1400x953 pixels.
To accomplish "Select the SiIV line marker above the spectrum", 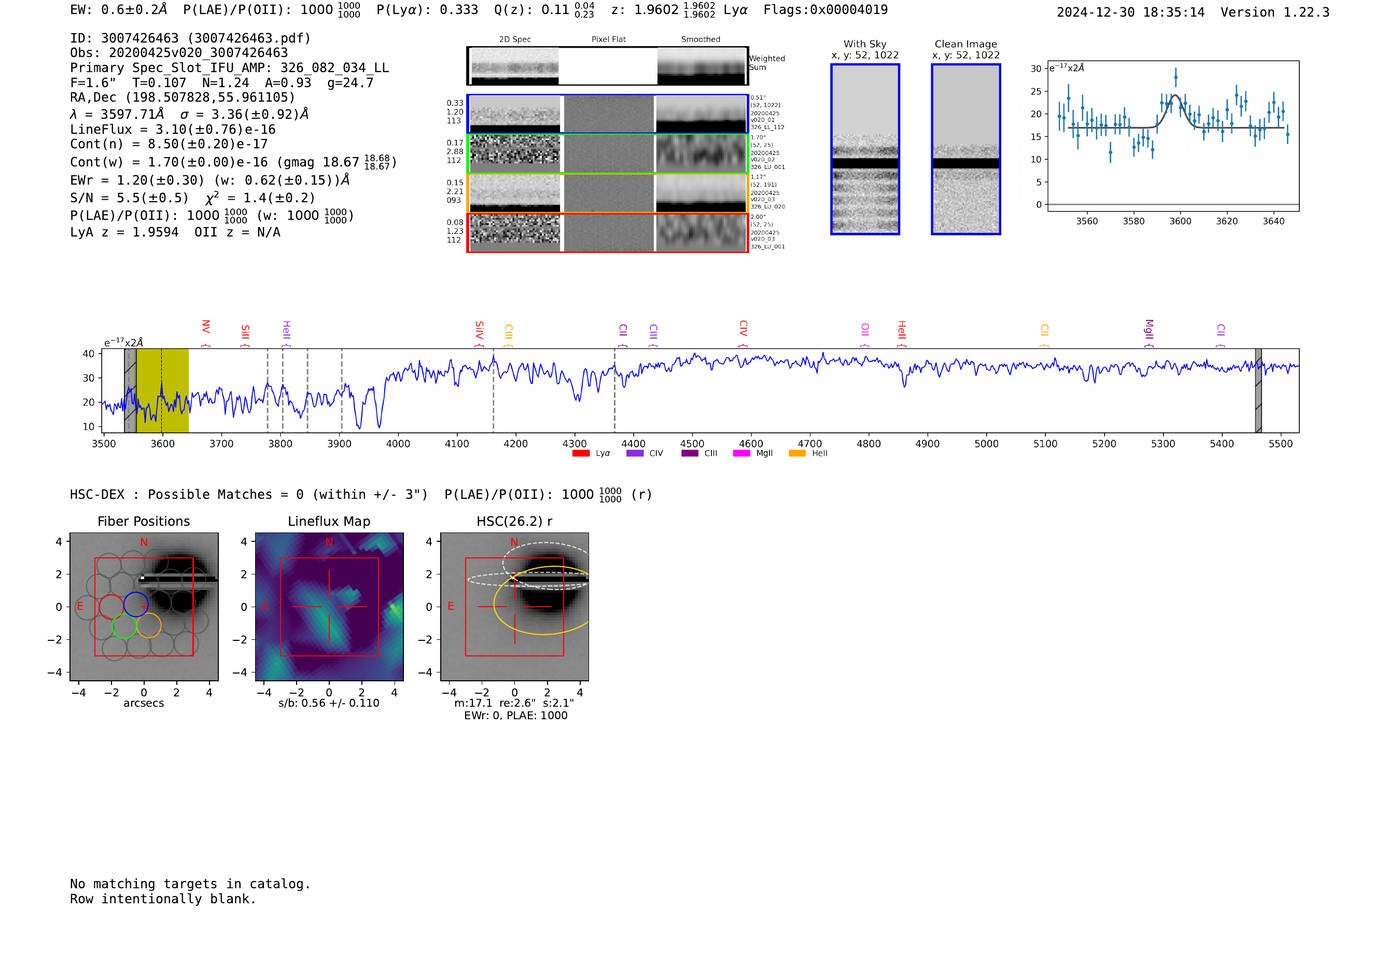I will coord(479,333).
